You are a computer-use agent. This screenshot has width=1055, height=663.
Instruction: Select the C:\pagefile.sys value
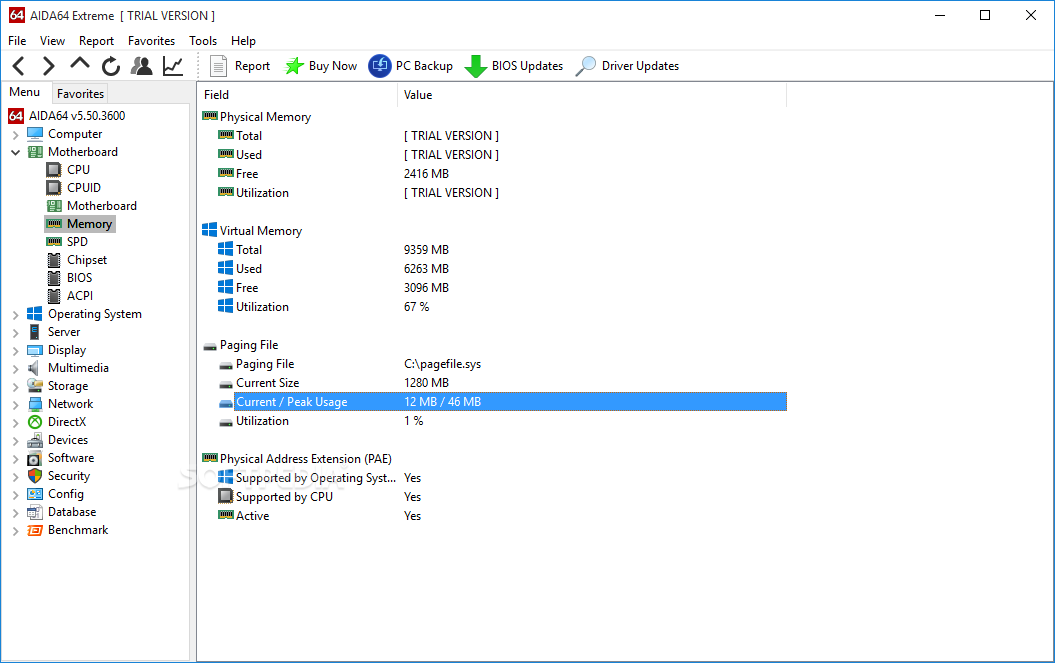tap(442, 364)
